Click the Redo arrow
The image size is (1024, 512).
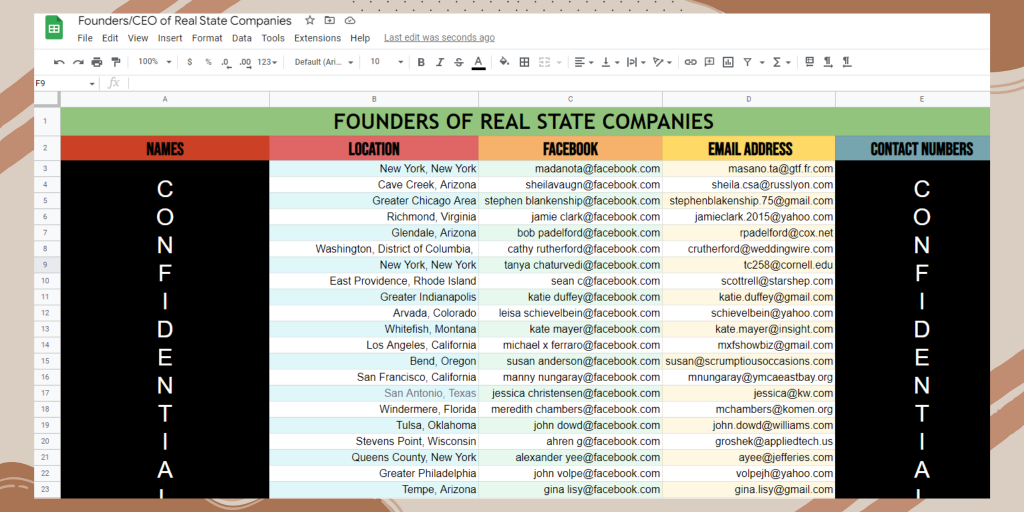click(78, 62)
